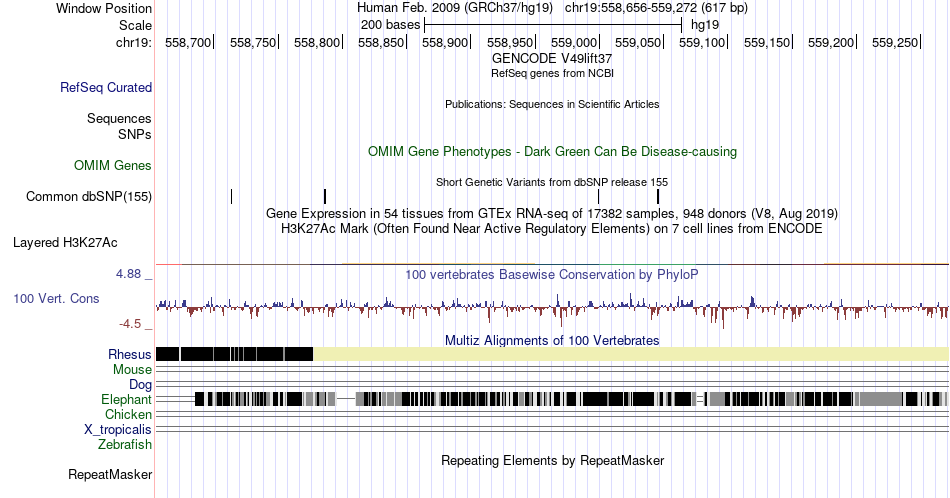
Task: Open the X_tropicalis alignment label
Action: tap(118, 430)
